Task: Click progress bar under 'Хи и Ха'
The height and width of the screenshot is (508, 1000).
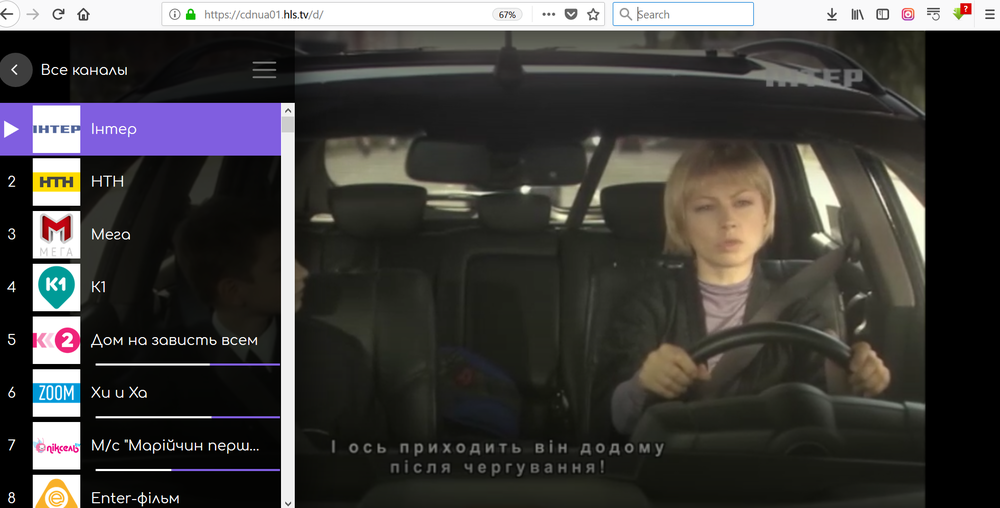Action: pos(187,416)
